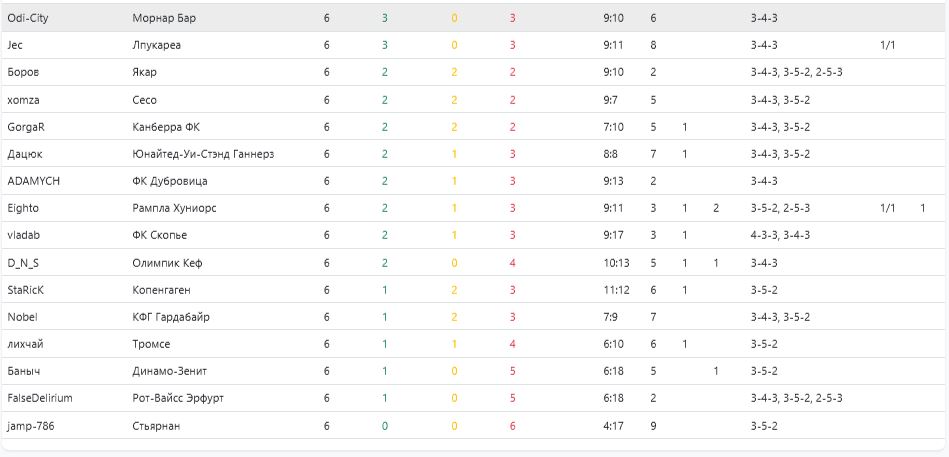Select the manager лихчай
The width and height of the screenshot is (949, 457).
pyautogui.click(x=25, y=344)
